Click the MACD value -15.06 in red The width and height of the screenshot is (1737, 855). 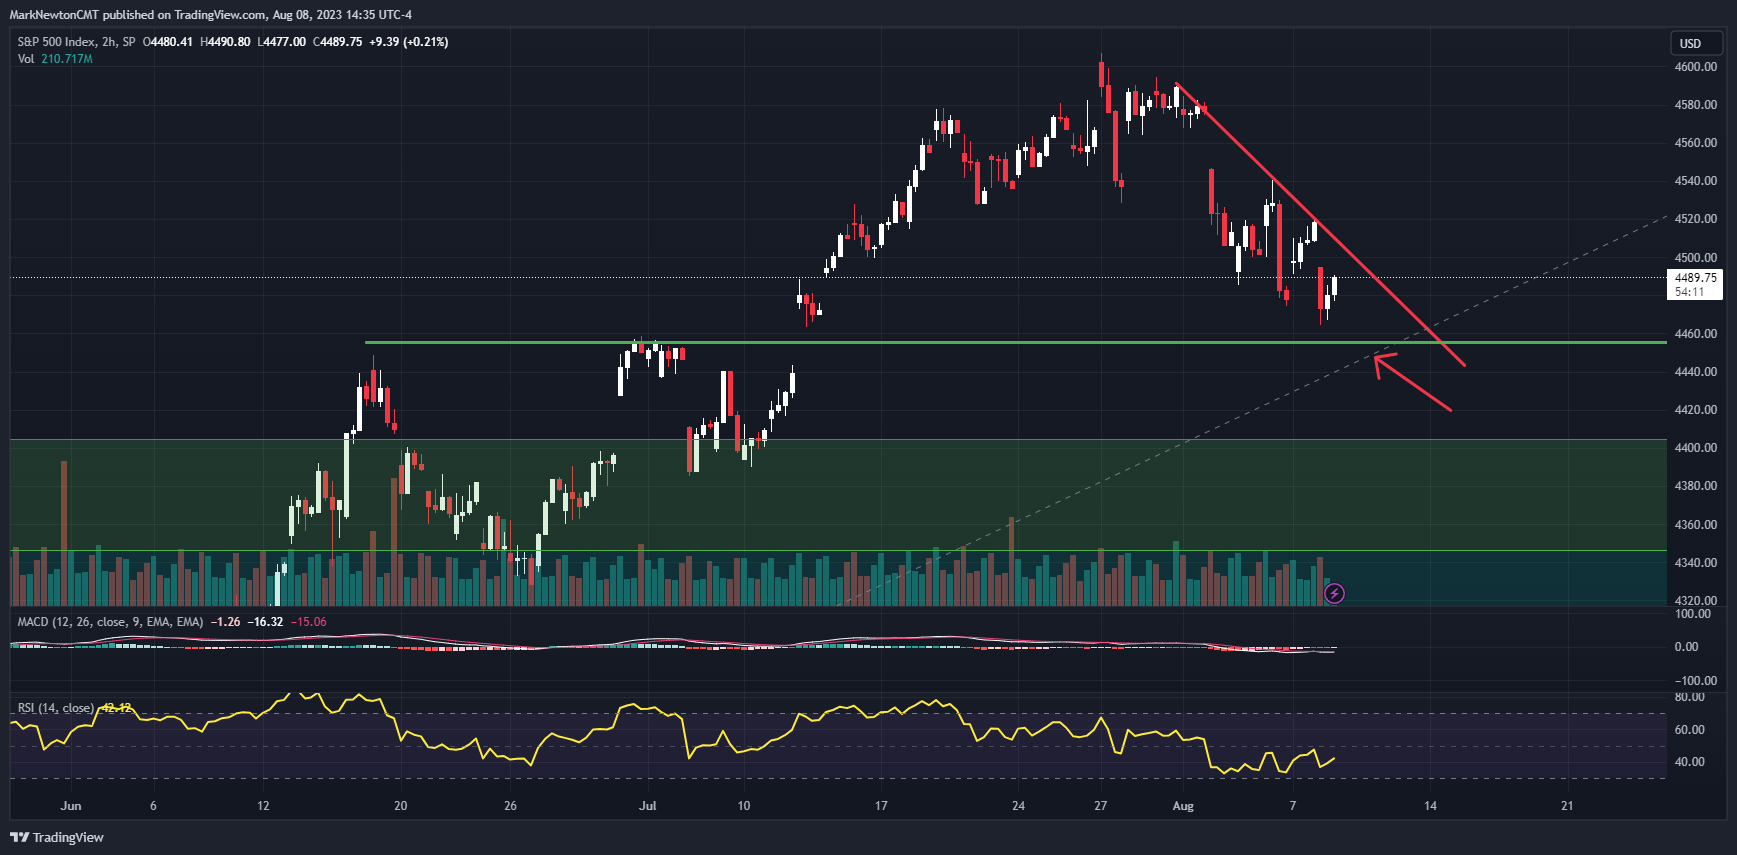click(308, 622)
